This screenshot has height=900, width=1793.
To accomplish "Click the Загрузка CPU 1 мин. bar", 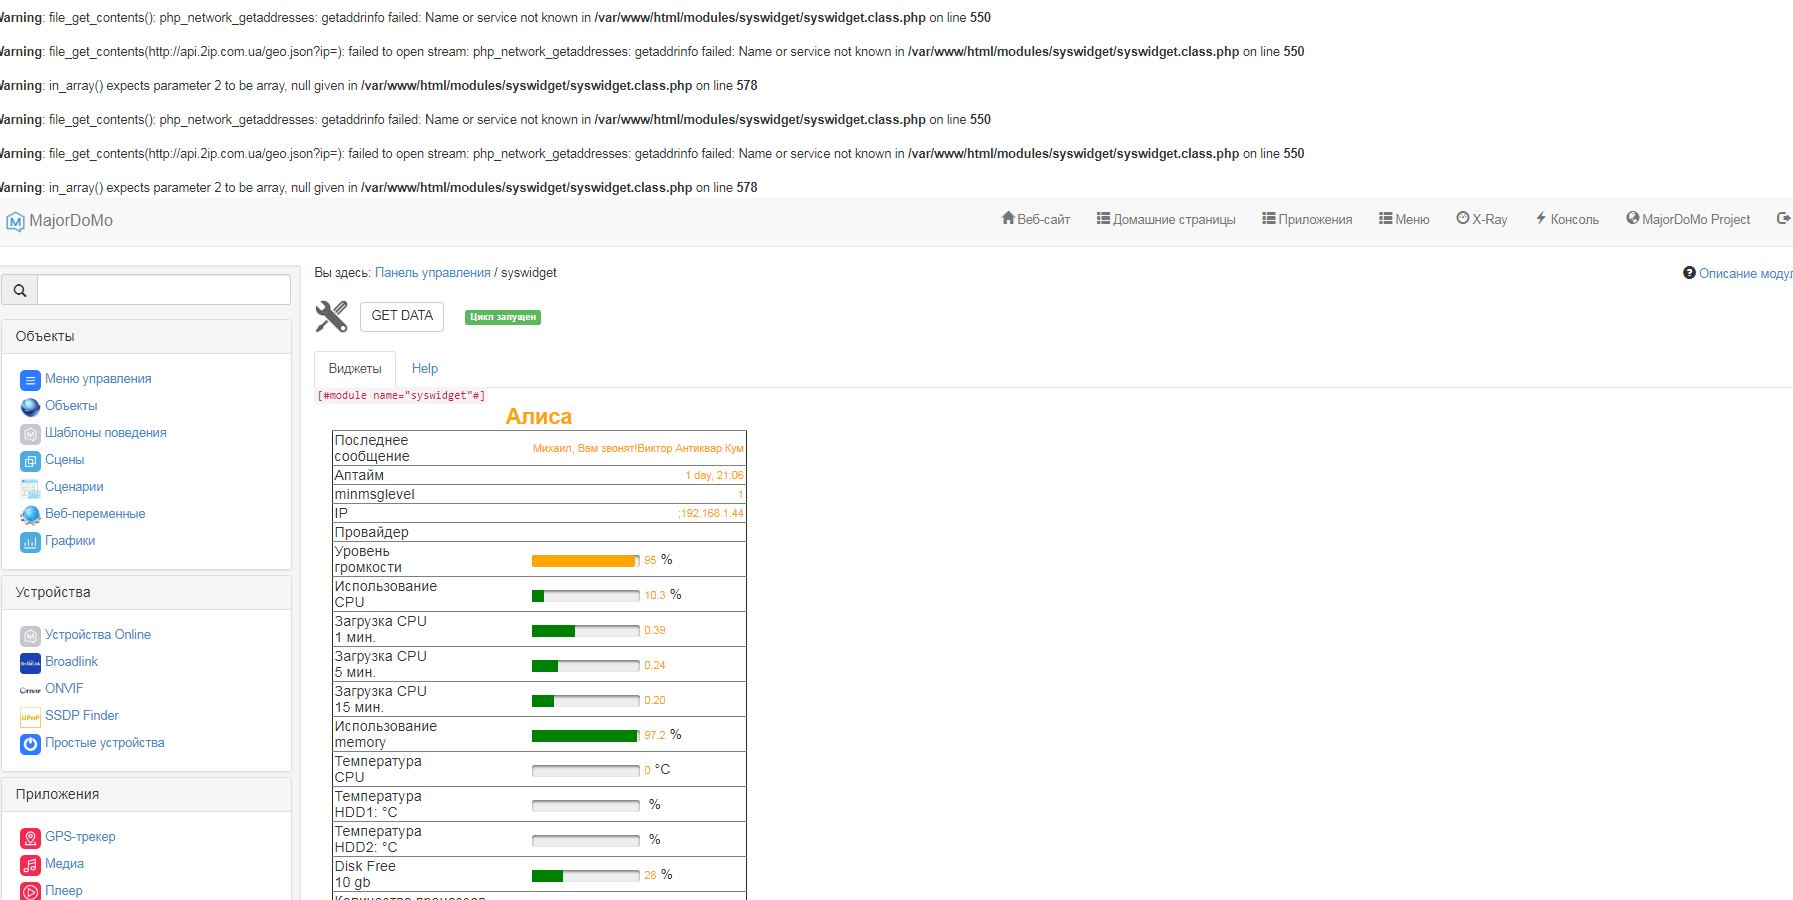I will coord(586,631).
